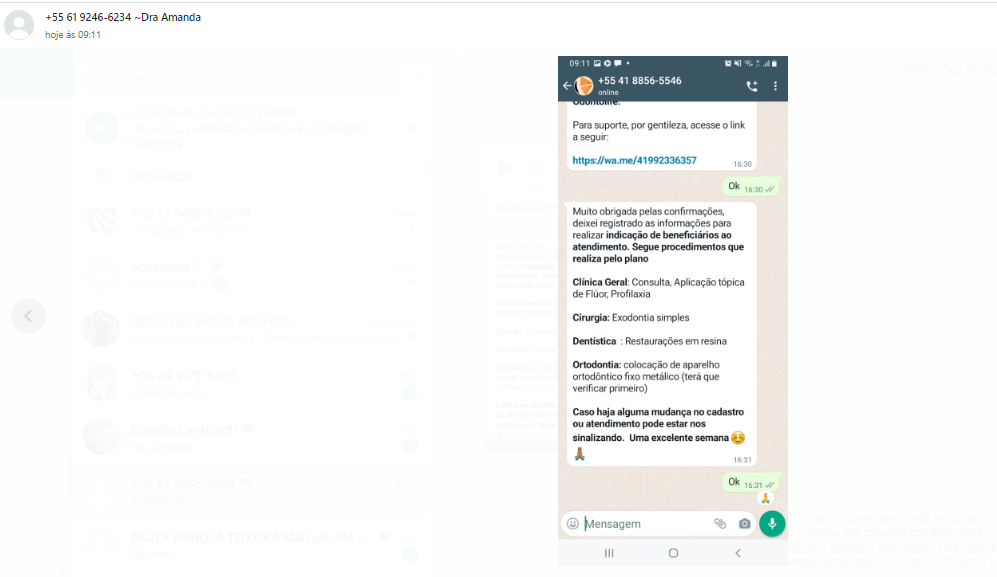Open the camera from message bar

tap(744, 524)
